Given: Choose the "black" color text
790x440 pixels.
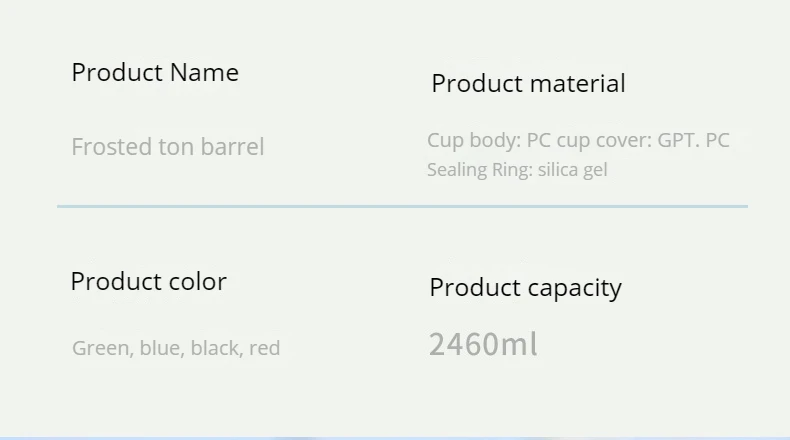Looking at the screenshot, I should [x=215, y=349].
